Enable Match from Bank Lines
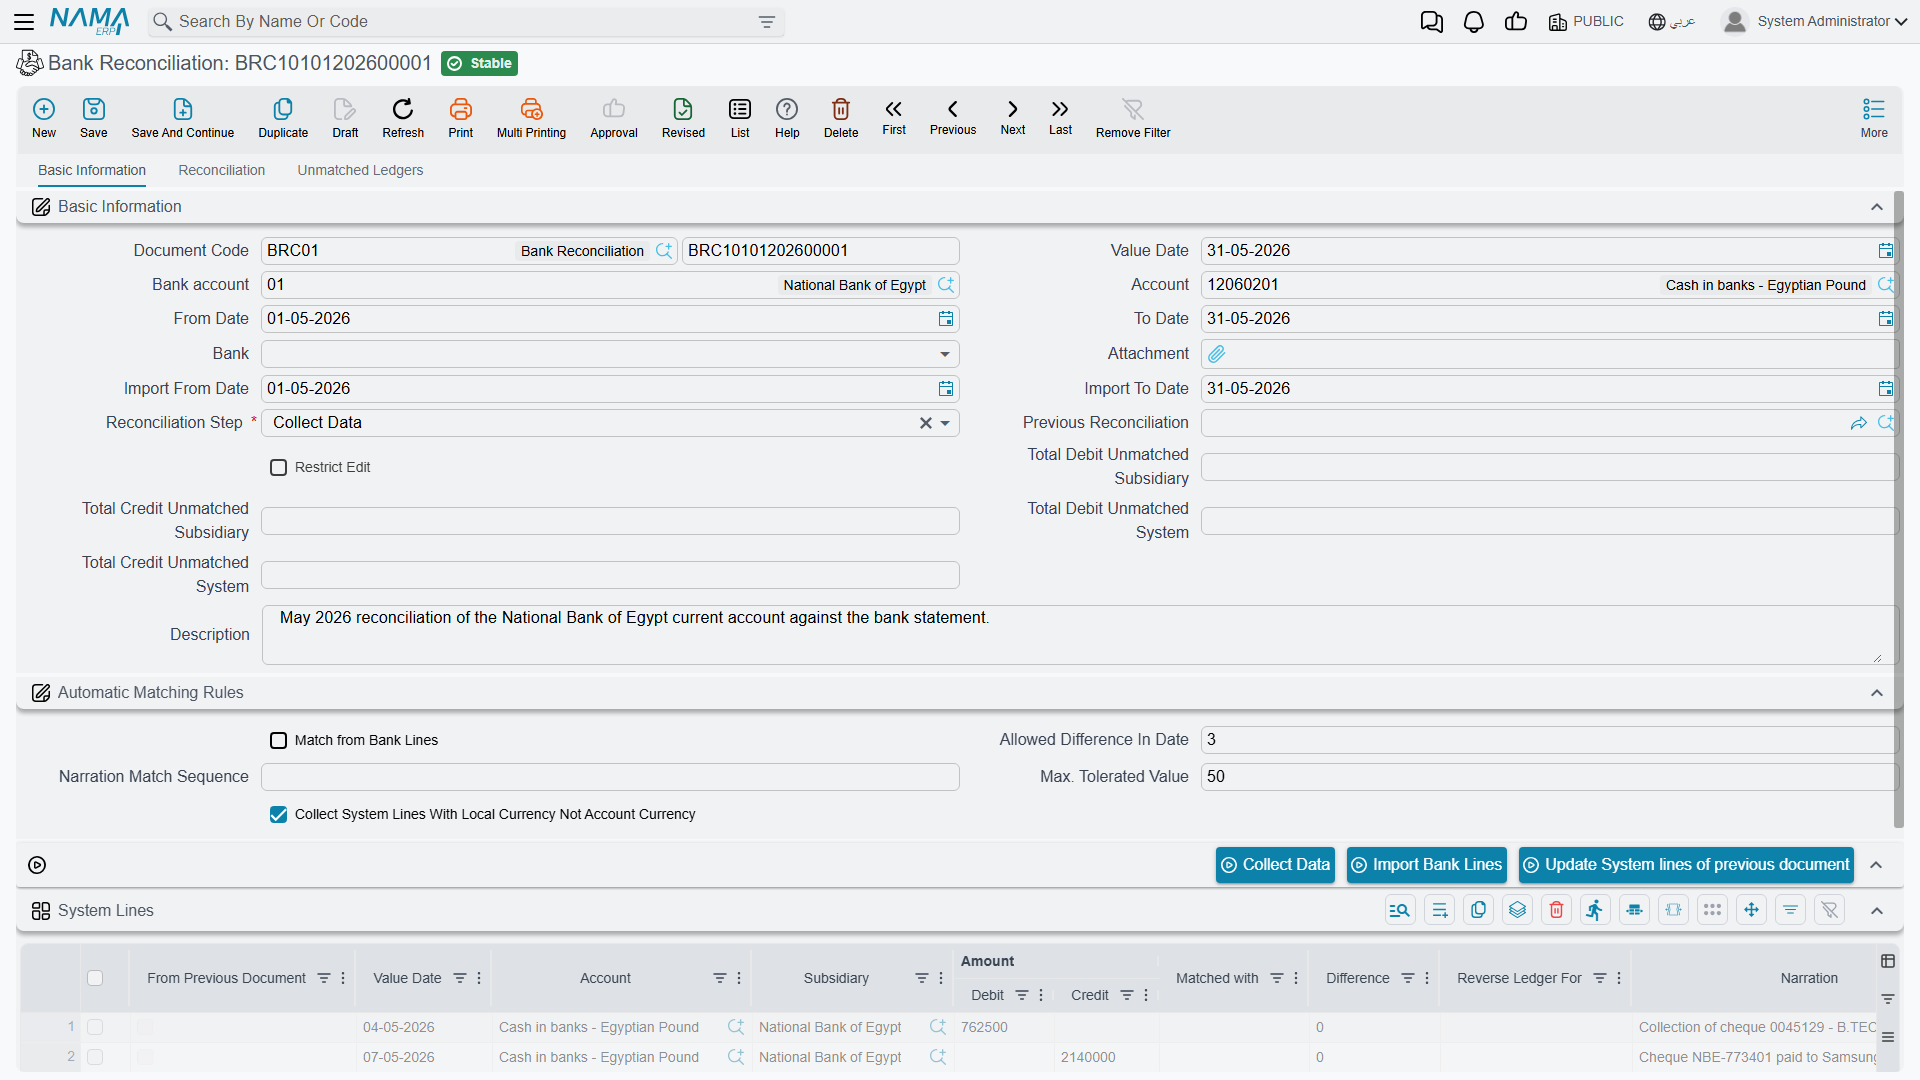Screen dimensions: 1920x1080 (x=279, y=740)
